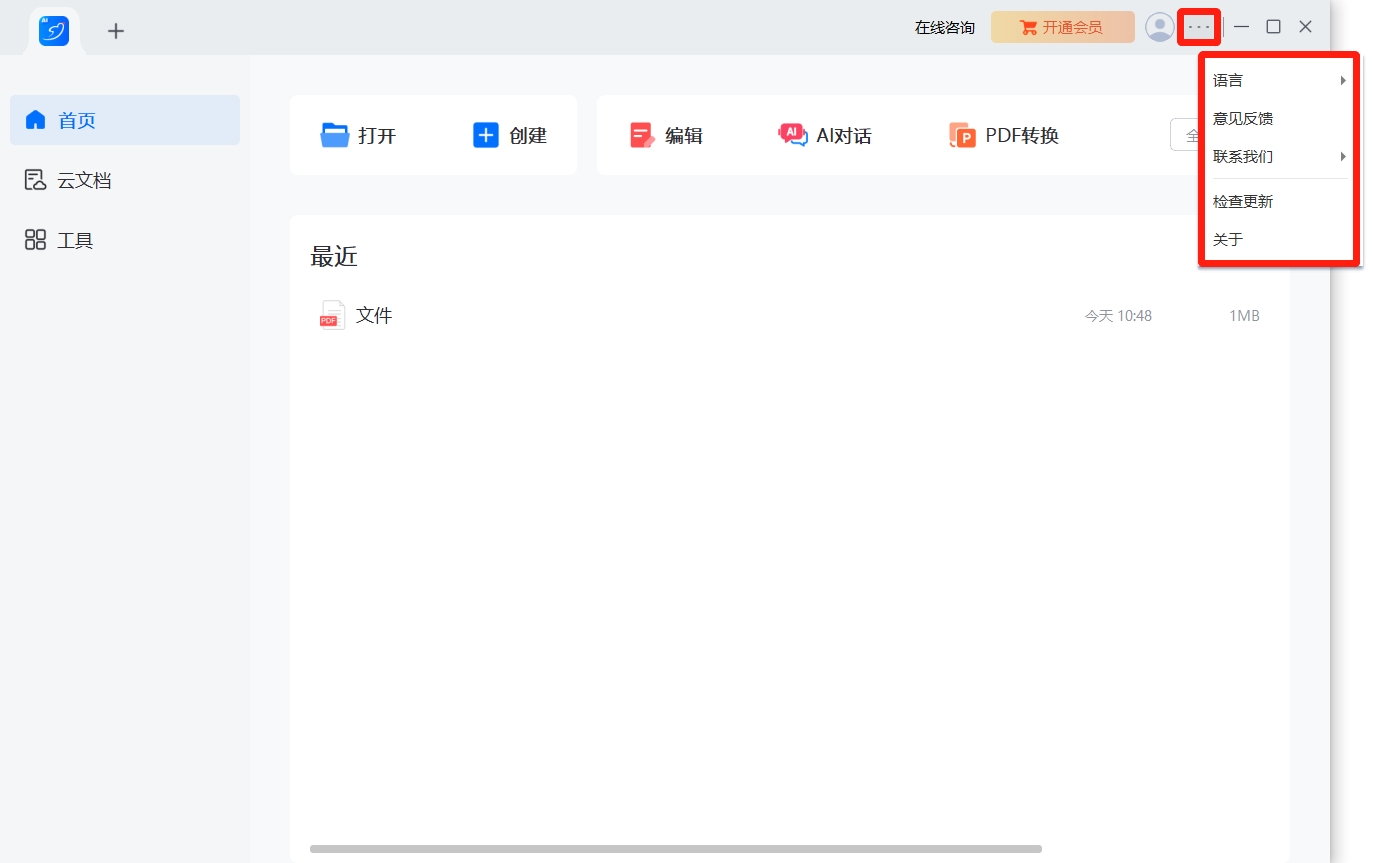The image size is (1373, 863).
Task: Select 云文档 in the sidebar
Action: [x=125, y=180]
